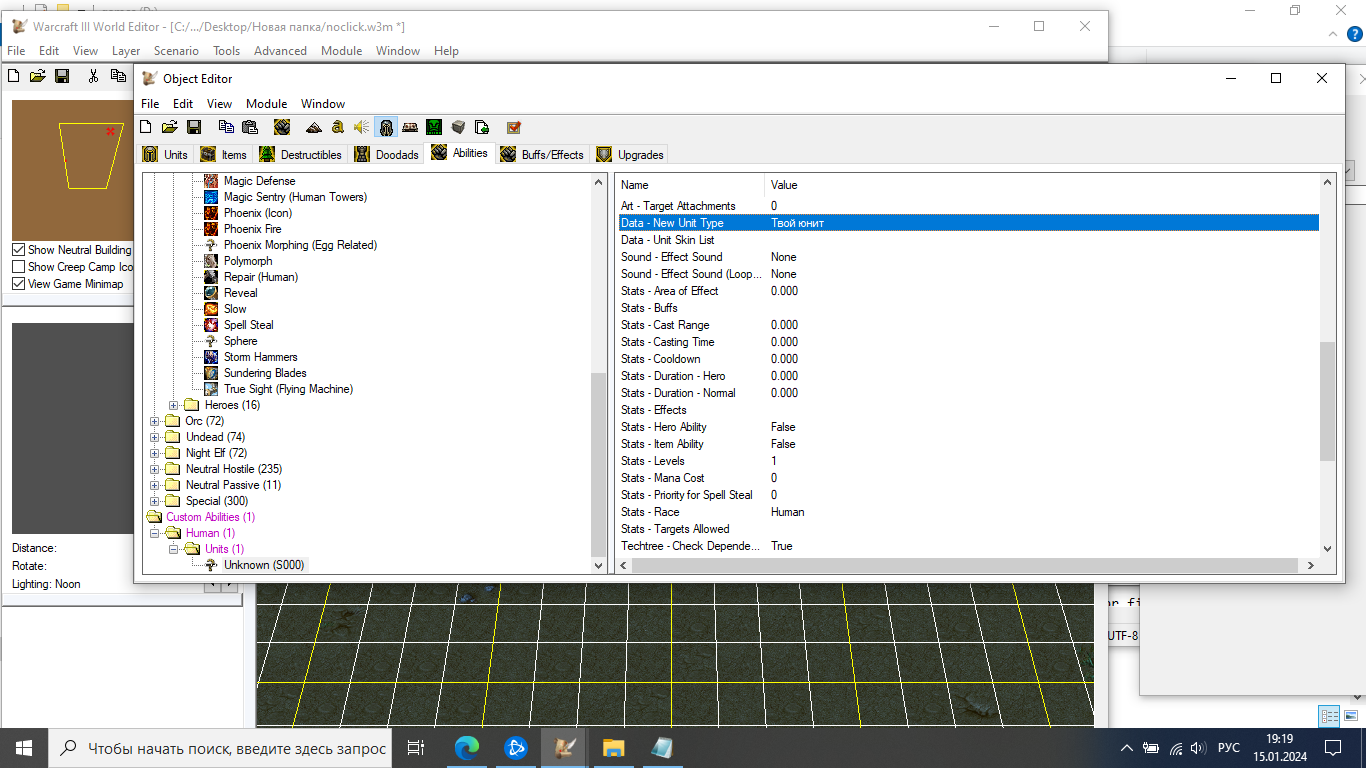Open File Explorer from taskbar
Screen dimensions: 1366x768
click(x=613, y=747)
